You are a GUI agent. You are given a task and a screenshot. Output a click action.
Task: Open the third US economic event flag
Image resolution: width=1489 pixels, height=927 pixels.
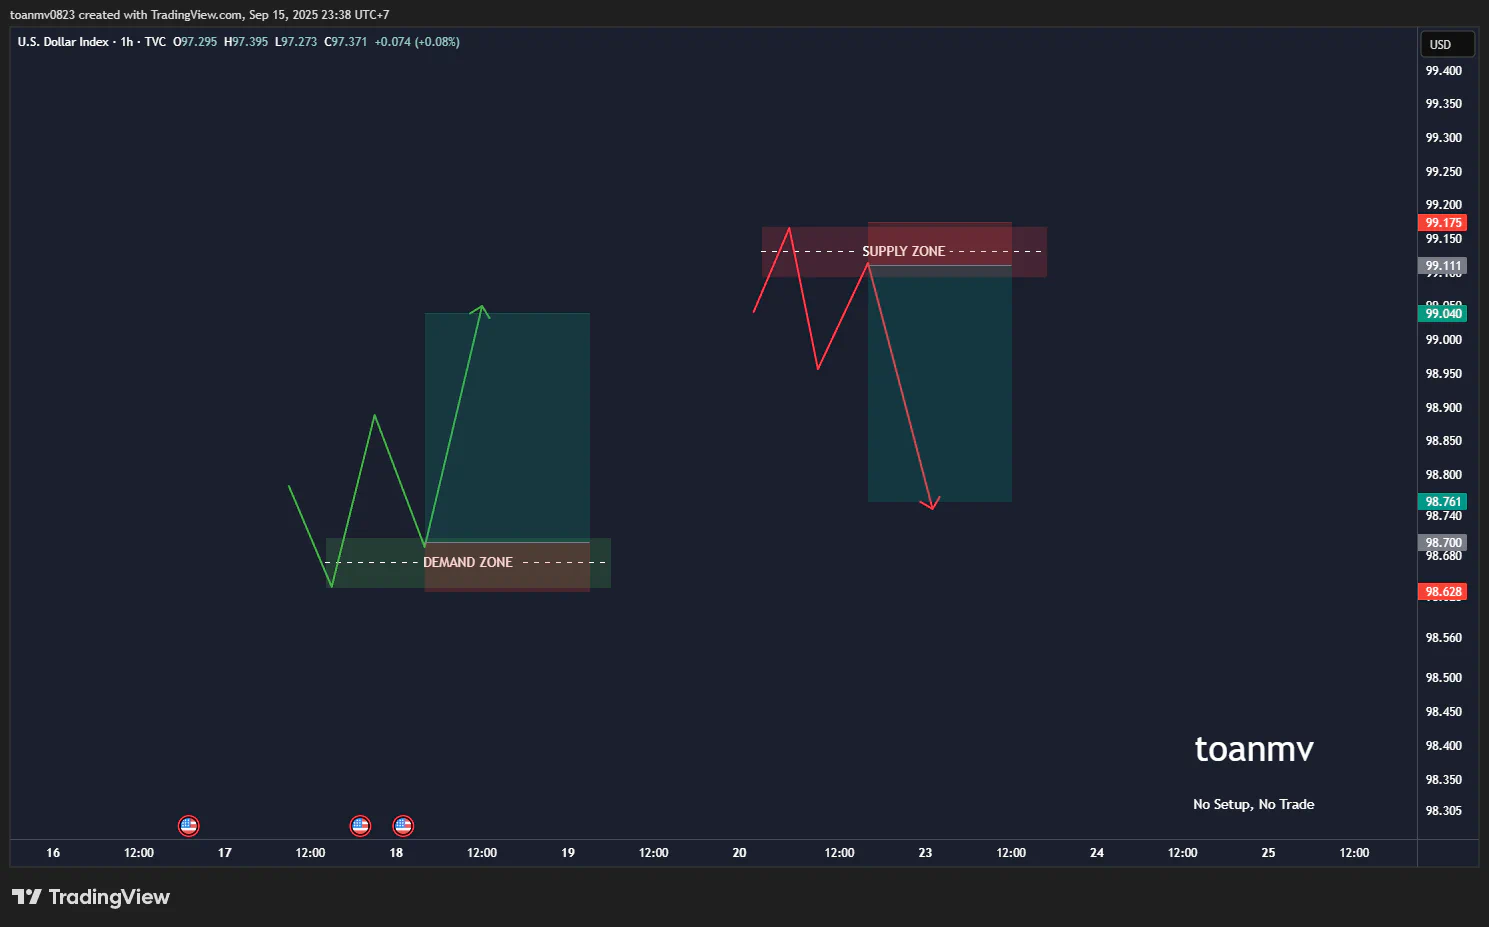[x=403, y=826]
